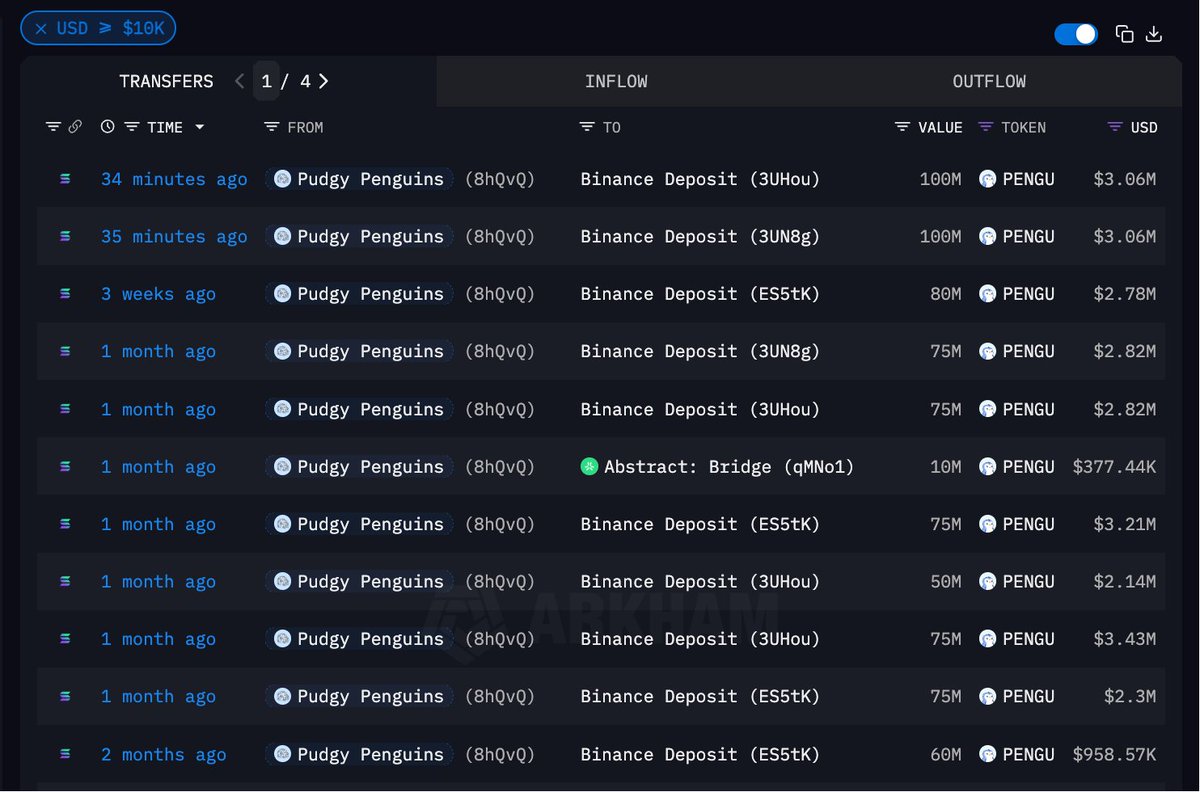The height and width of the screenshot is (792, 1200).
Task: Edit the page number field showing 1
Action: pyautogui.click(x=266, y=81)
